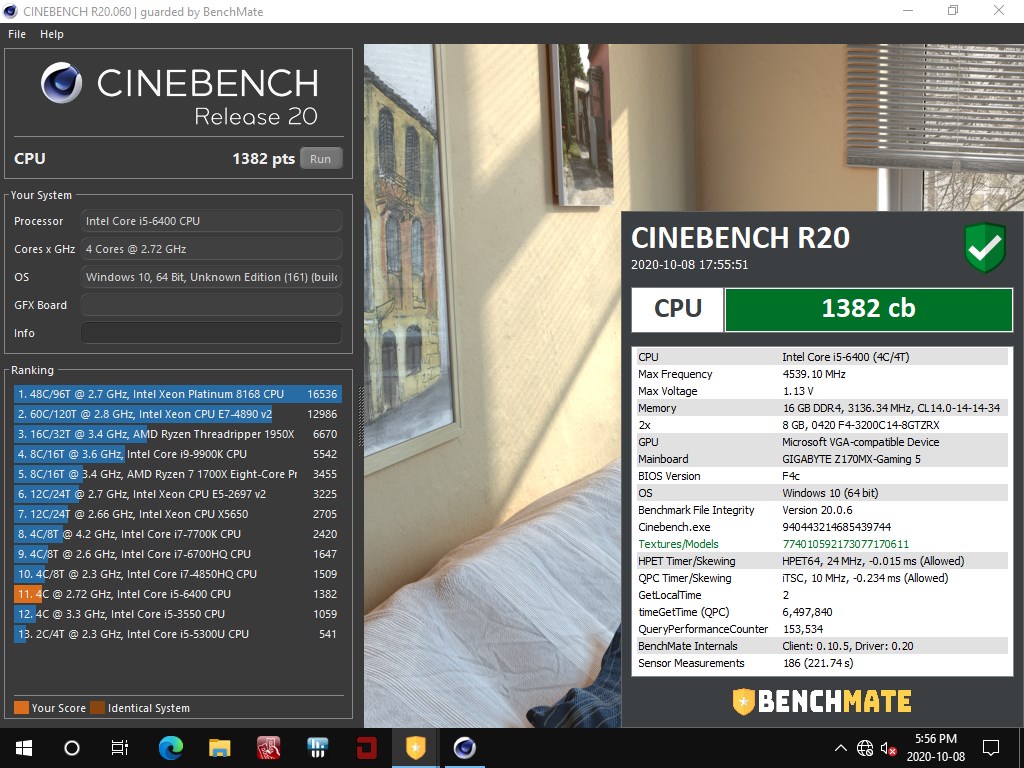Click the Cinebench.exe hash value

point(836,527)
